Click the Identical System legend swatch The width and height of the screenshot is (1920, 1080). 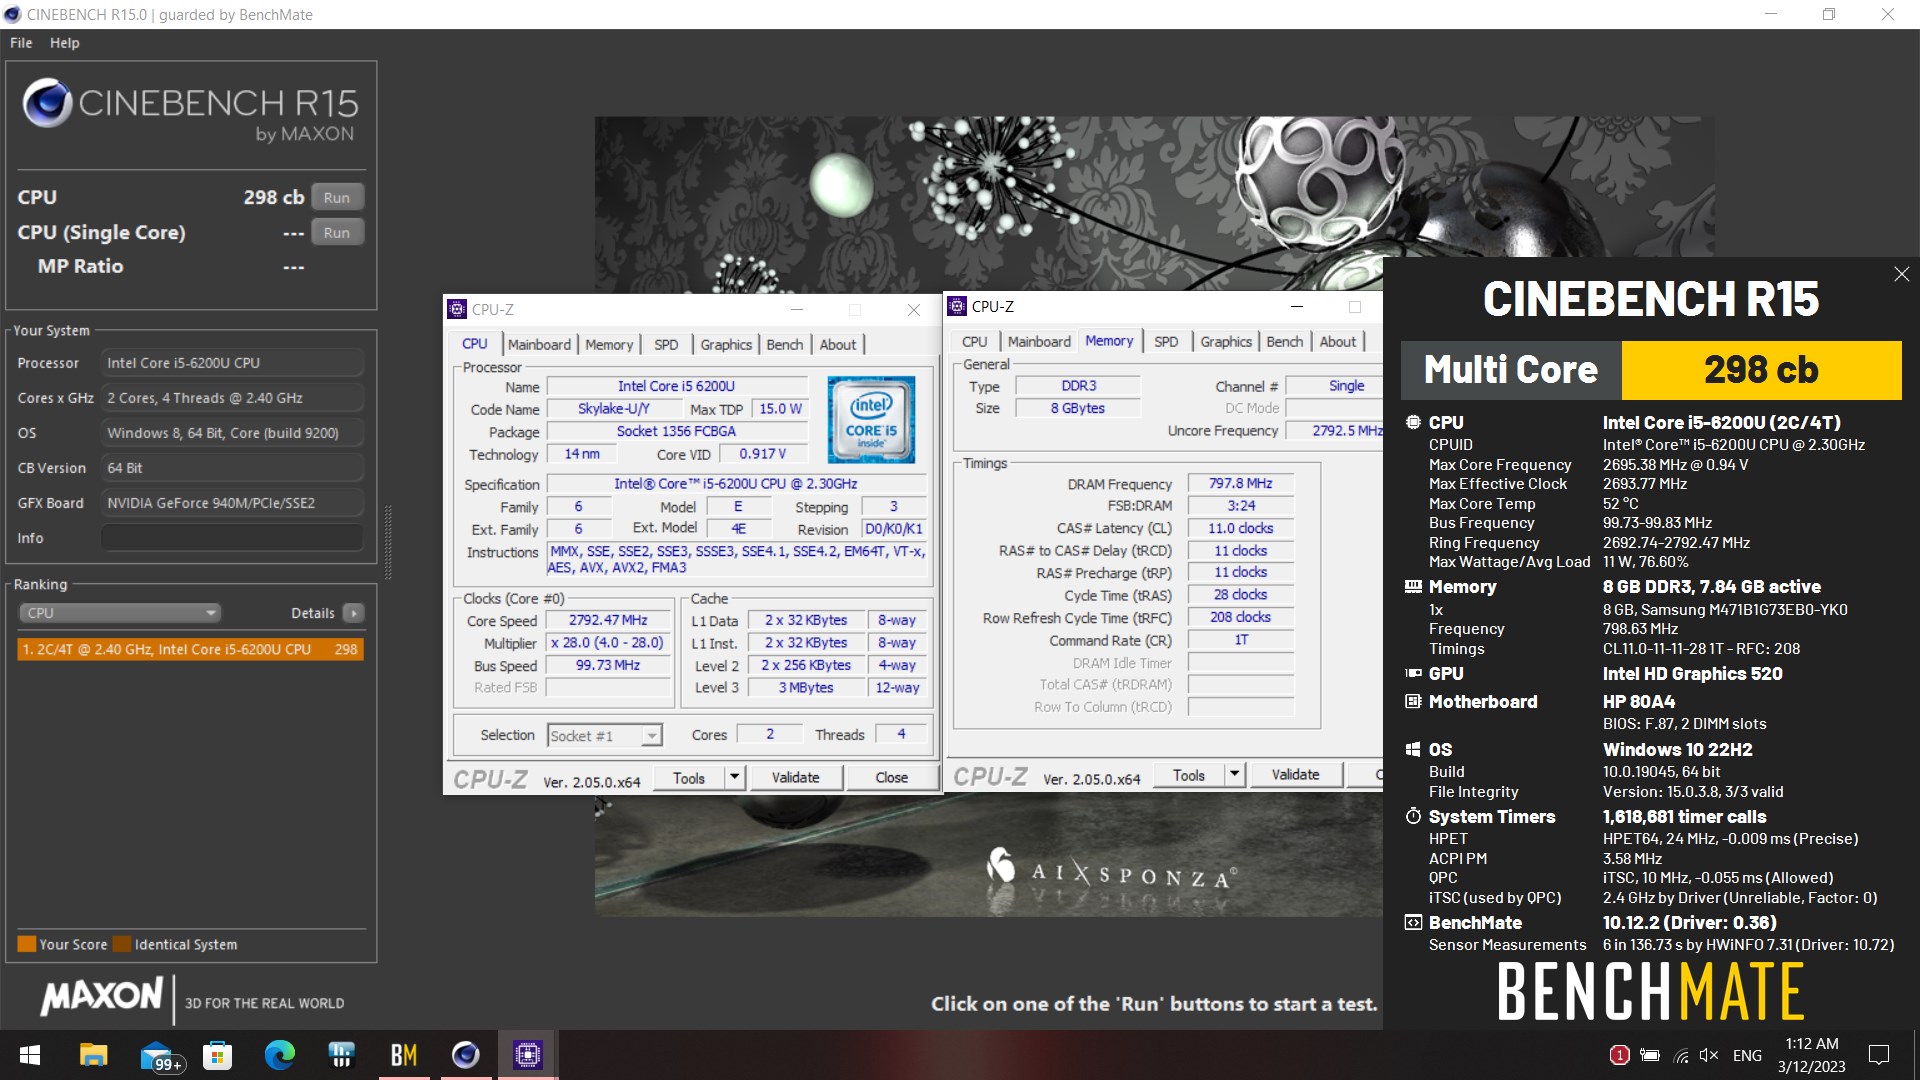point(122,944)
